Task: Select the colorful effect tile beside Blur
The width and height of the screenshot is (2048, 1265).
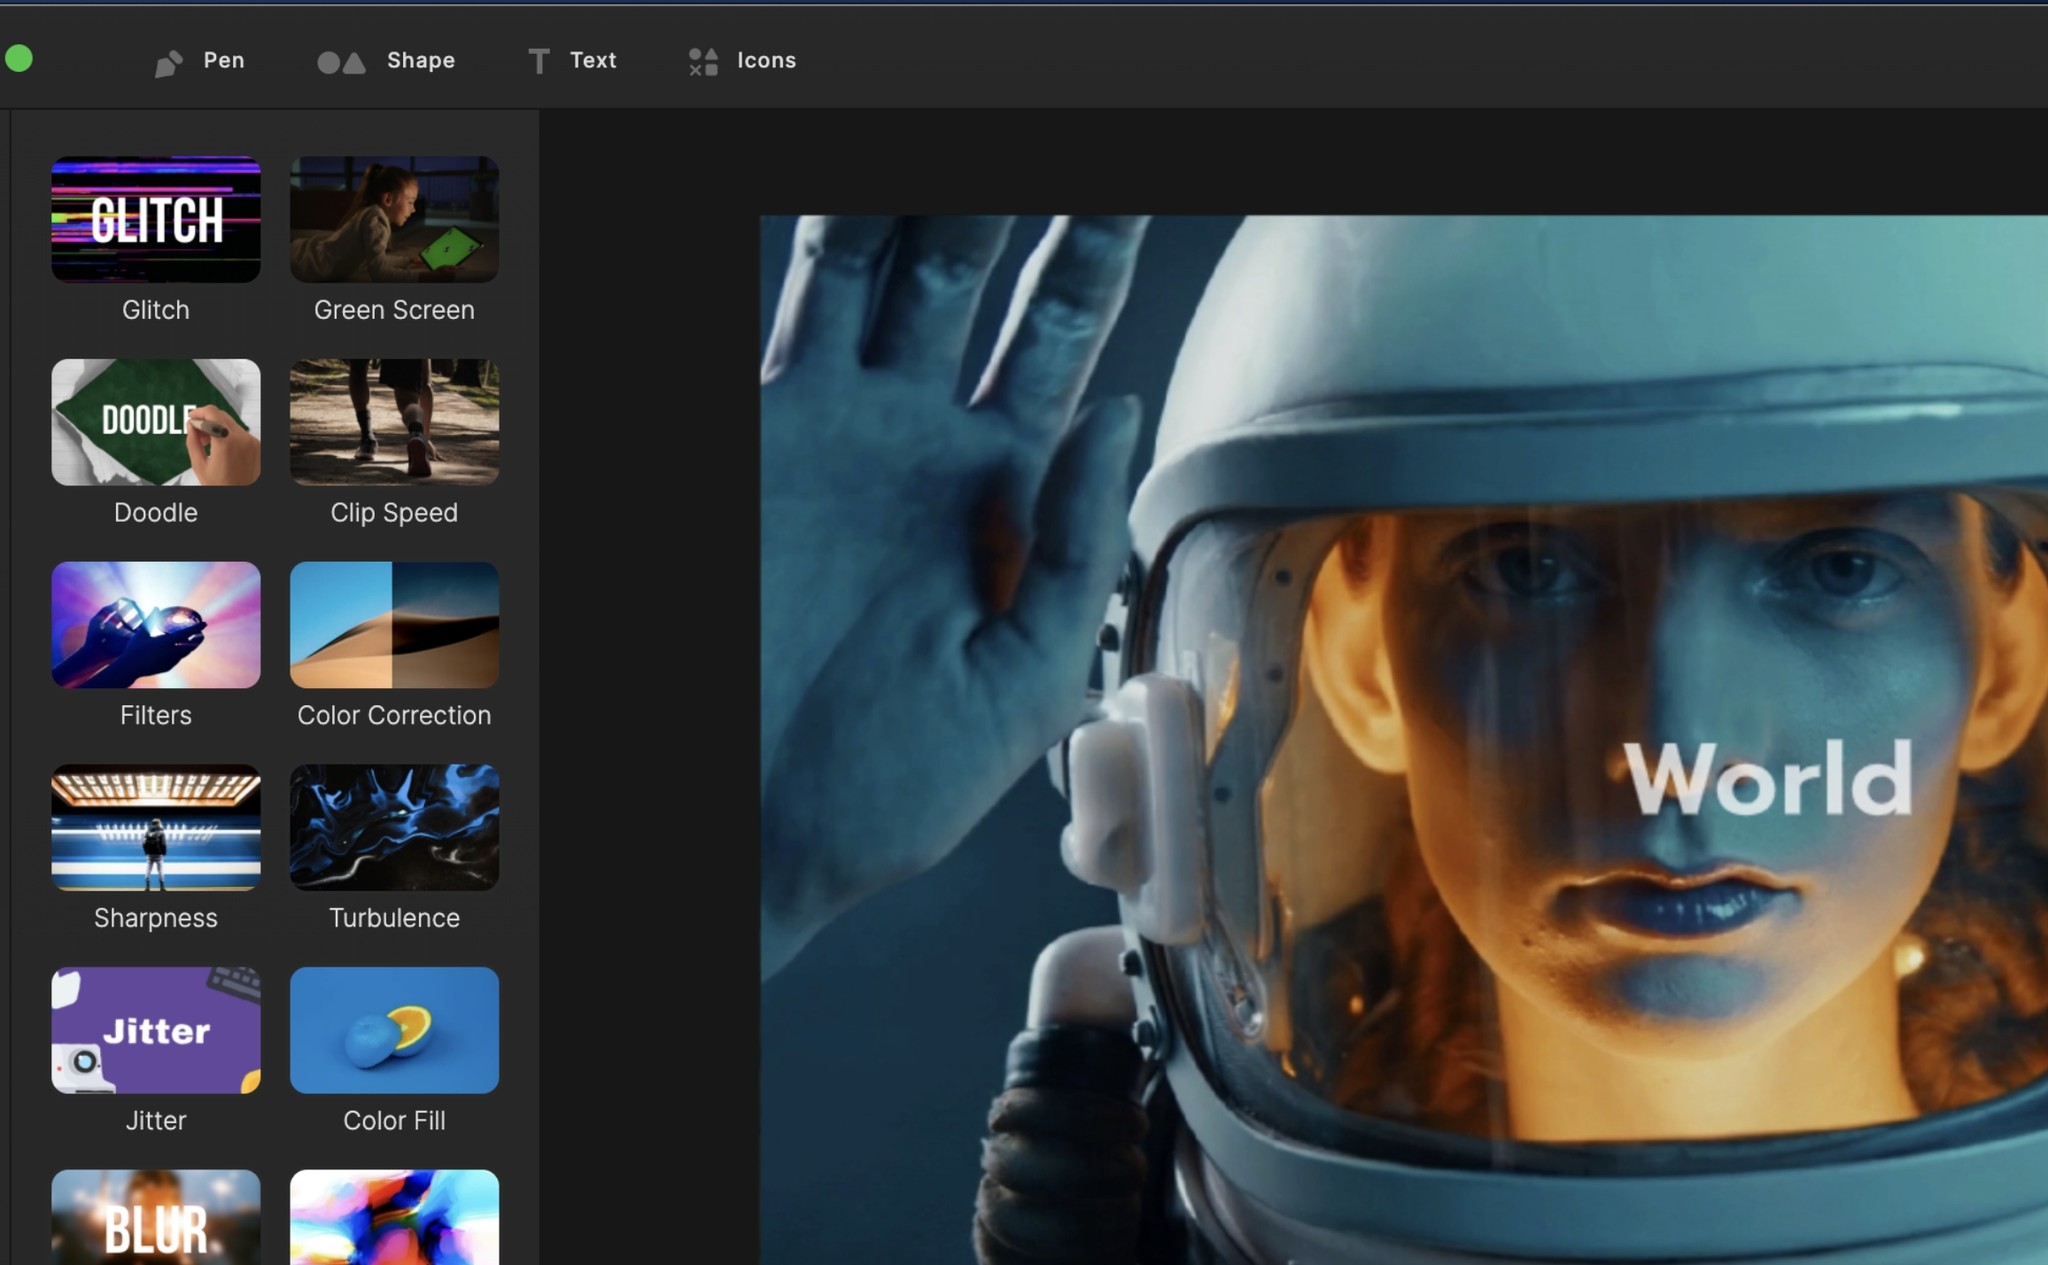Action: (x=393, y=1225)
